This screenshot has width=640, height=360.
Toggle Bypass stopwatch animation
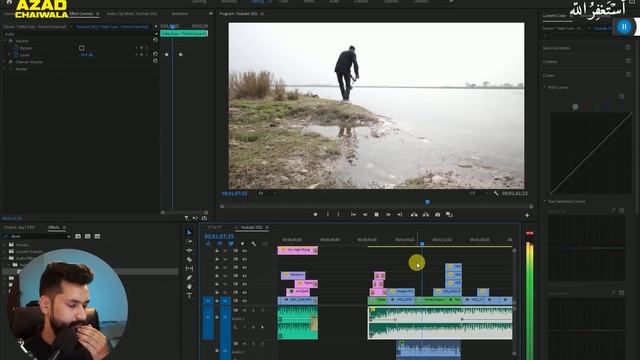pyautogui.click(x=16, y=48)
